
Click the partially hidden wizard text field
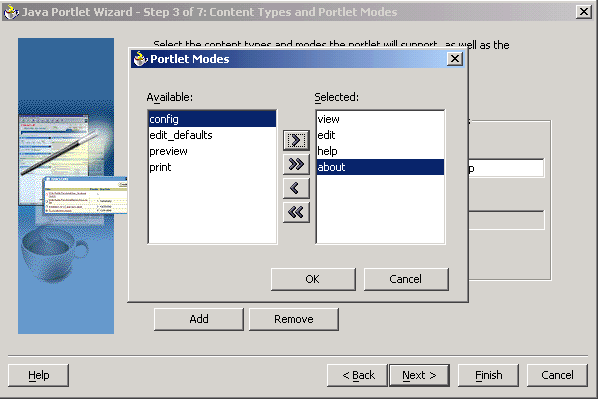(x=506, y=168)
